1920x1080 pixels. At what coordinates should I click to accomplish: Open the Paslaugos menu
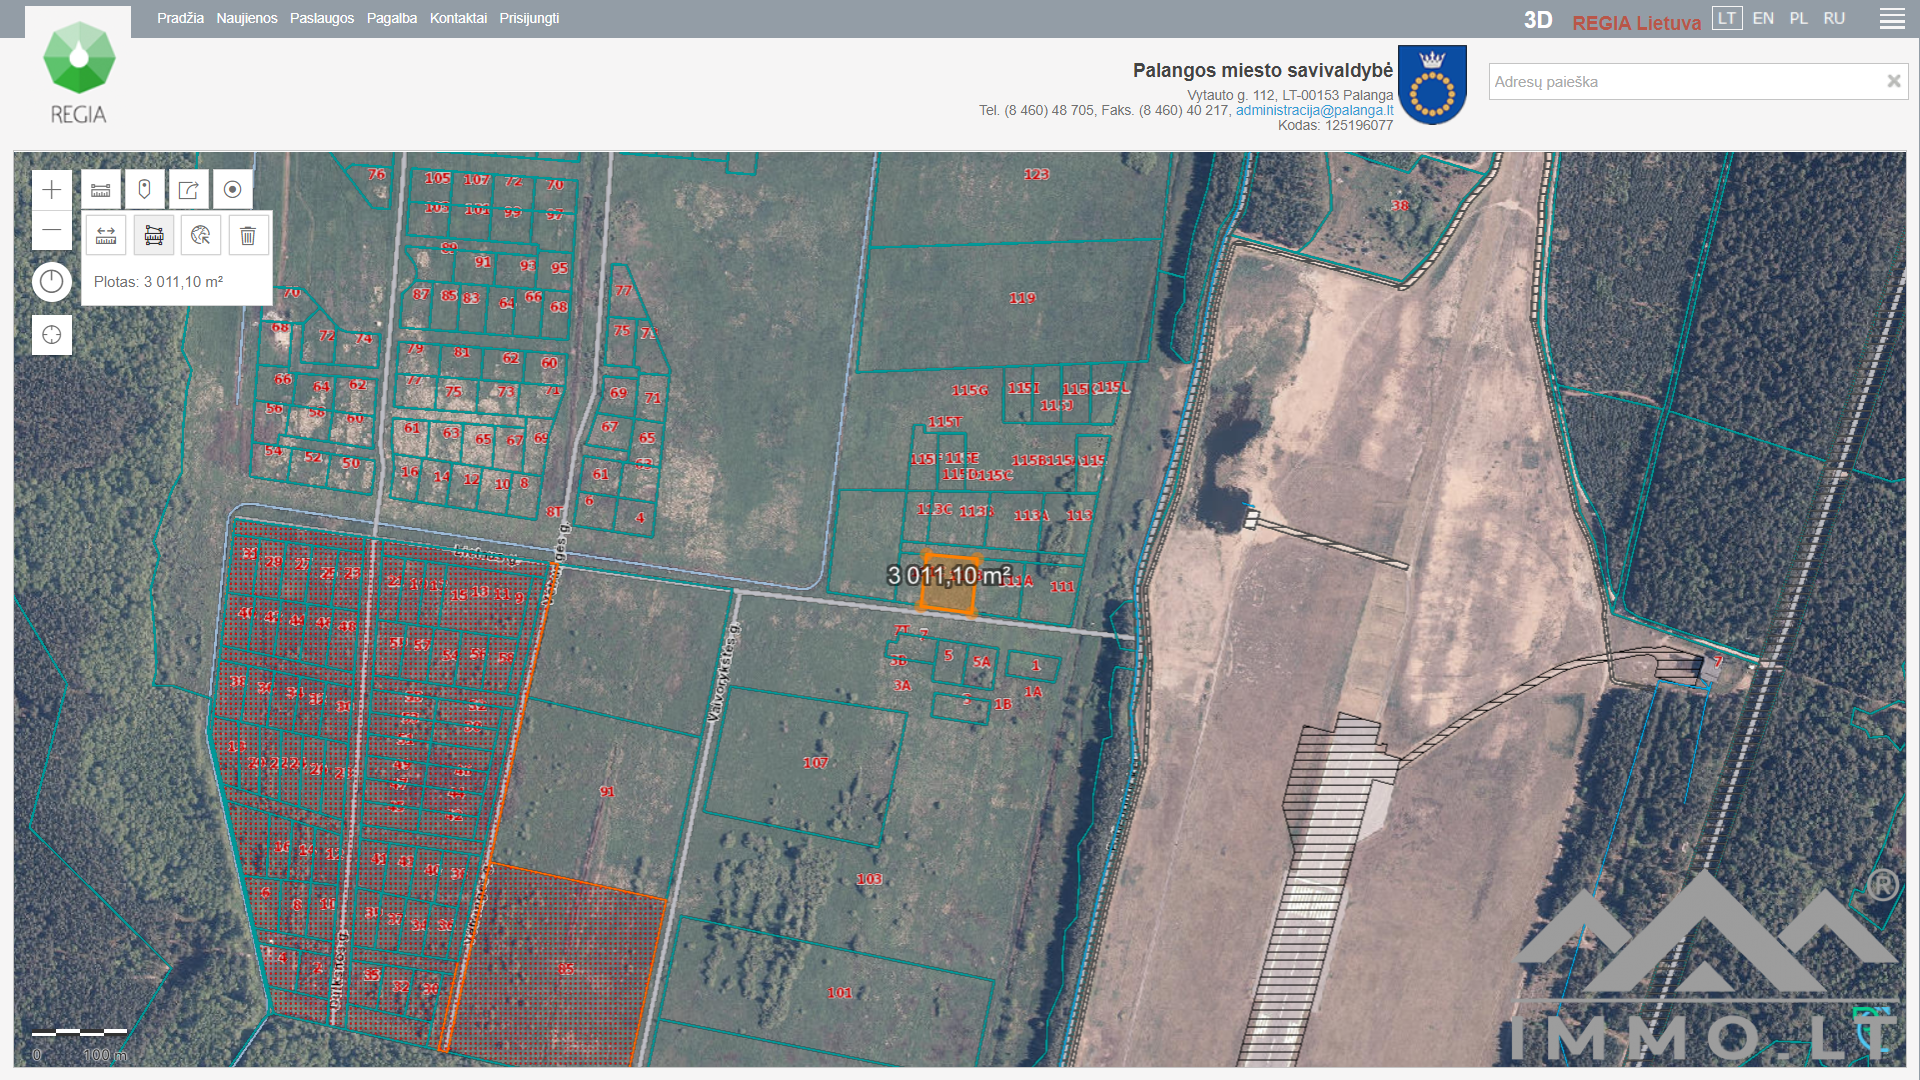[x=322, y=18]
